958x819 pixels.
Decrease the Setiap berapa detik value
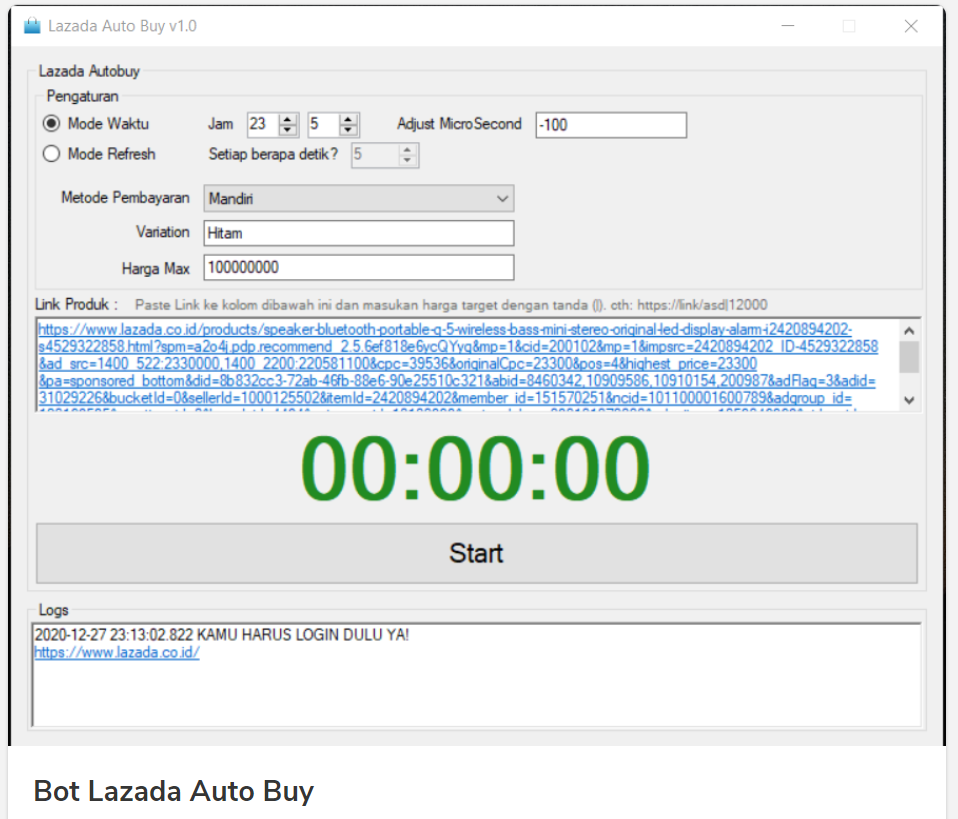coord(407,161)
